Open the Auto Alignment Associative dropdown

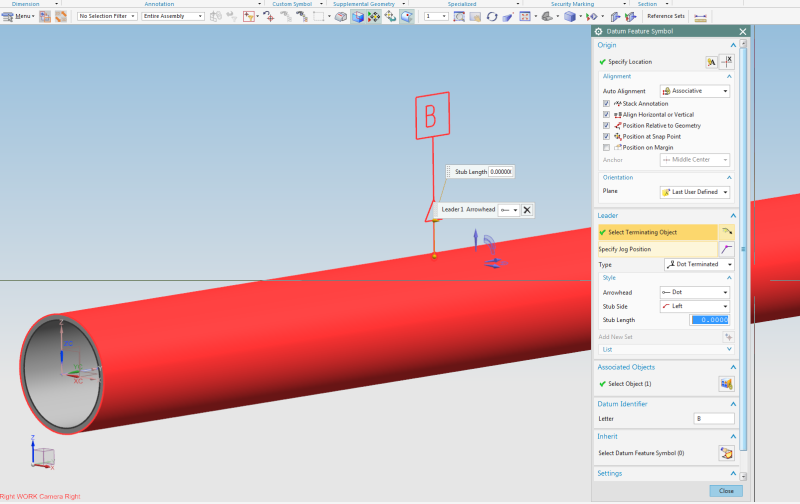[694, 91]
